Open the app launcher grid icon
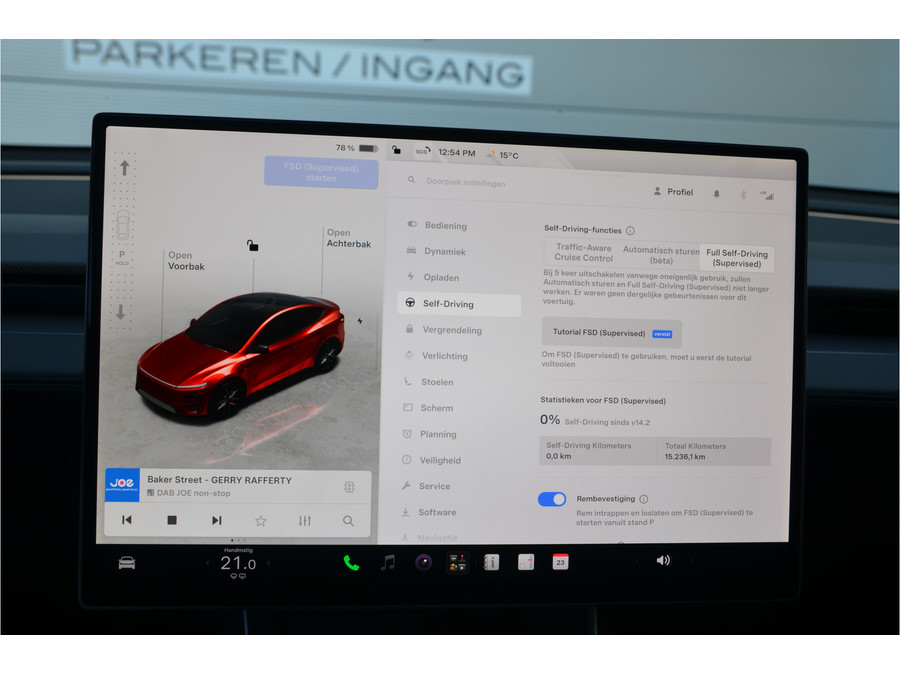 tap(457, 562)
